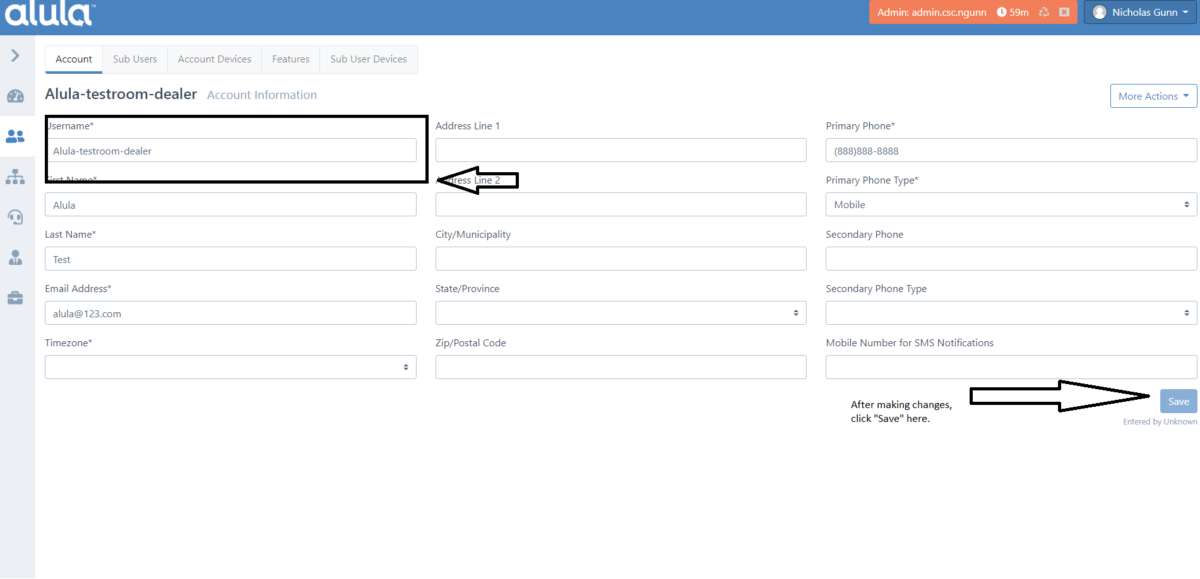Click the person sidebar icon
Viewport: 1200px width, 579px height.
pos(16,257)
